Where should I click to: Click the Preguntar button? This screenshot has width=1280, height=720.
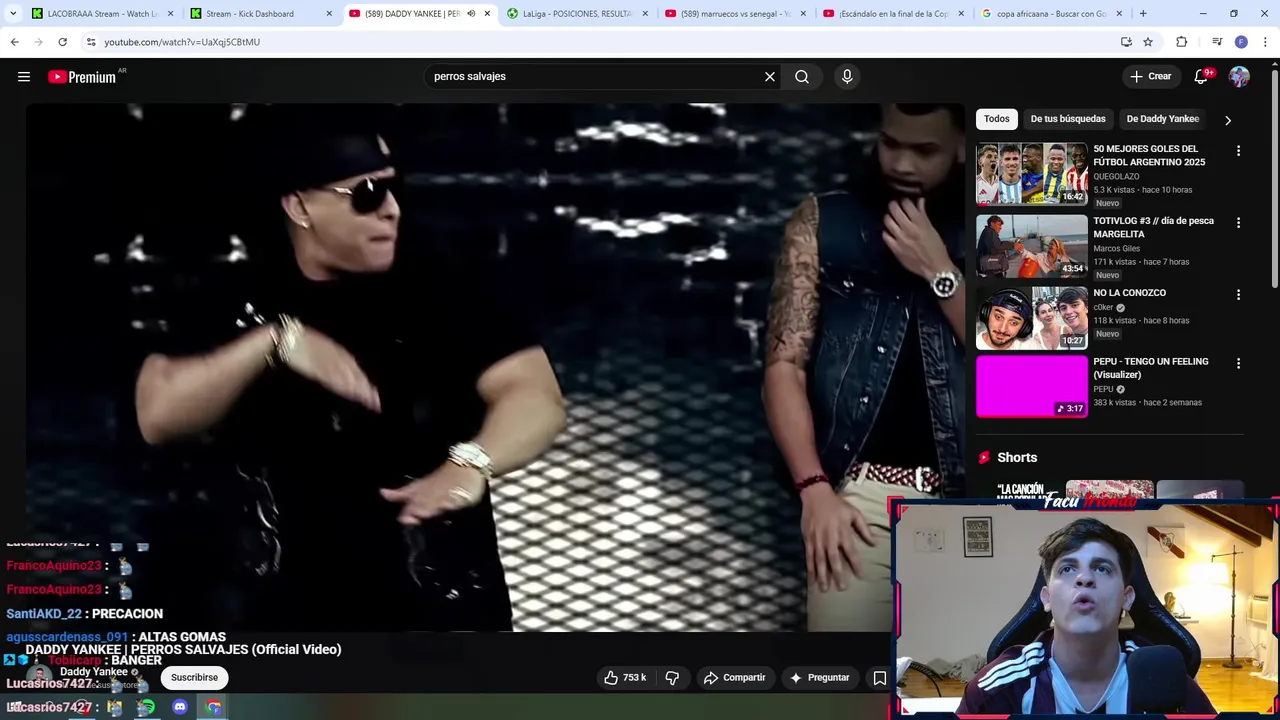[819, 678]
